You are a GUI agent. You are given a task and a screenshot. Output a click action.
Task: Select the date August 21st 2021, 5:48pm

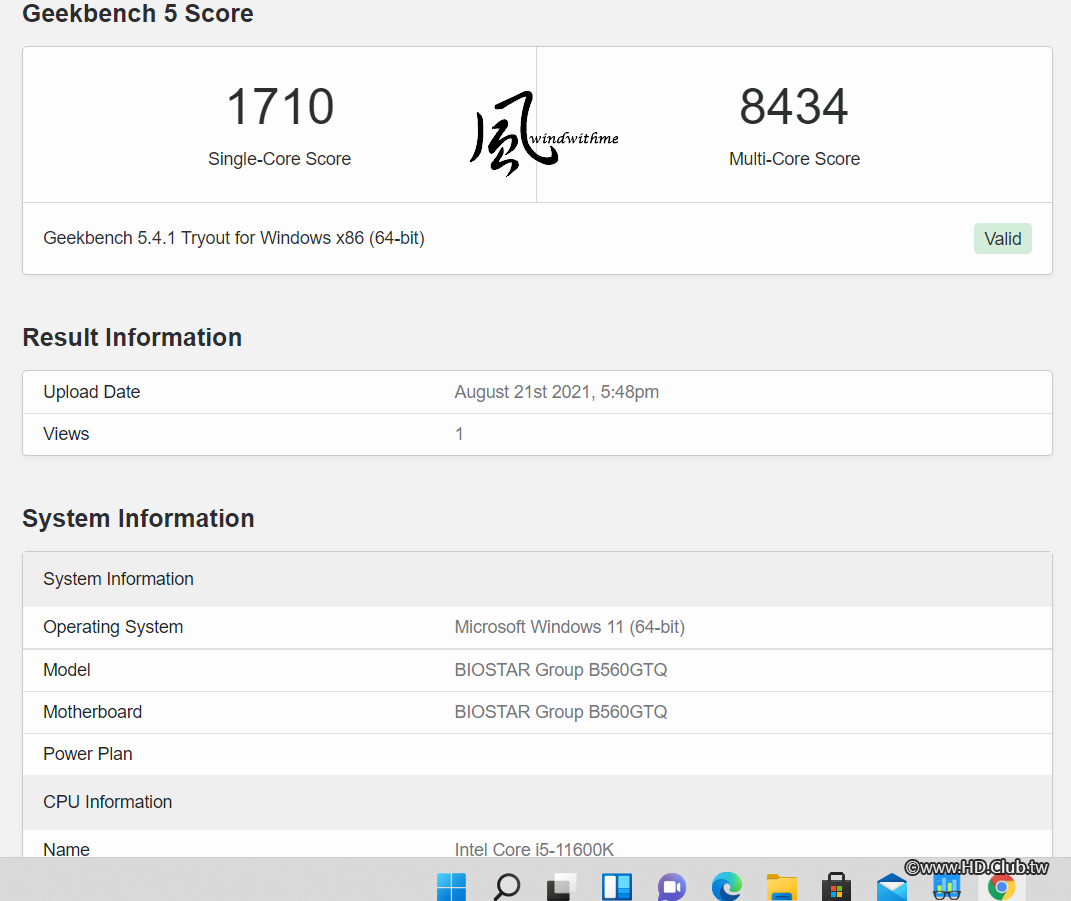(557, 392)
